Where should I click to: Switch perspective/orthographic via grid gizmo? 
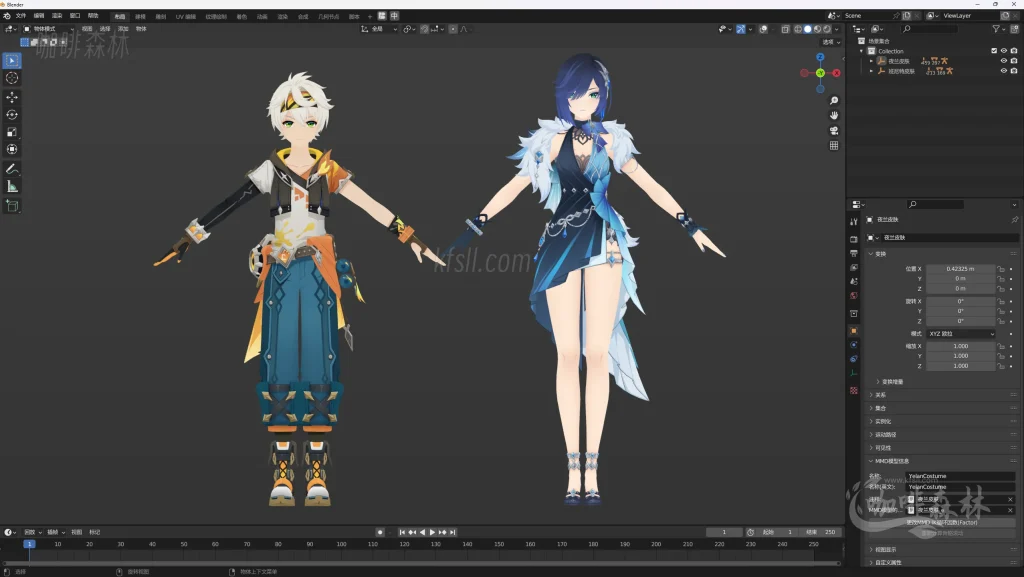834,146
